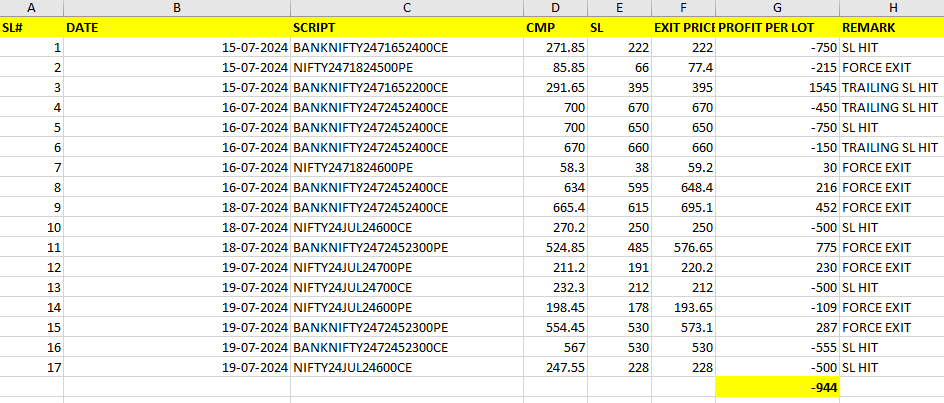The image size is (944, 403).
Task: Click CMP value 271.85
Action: [x=555, y=48]
